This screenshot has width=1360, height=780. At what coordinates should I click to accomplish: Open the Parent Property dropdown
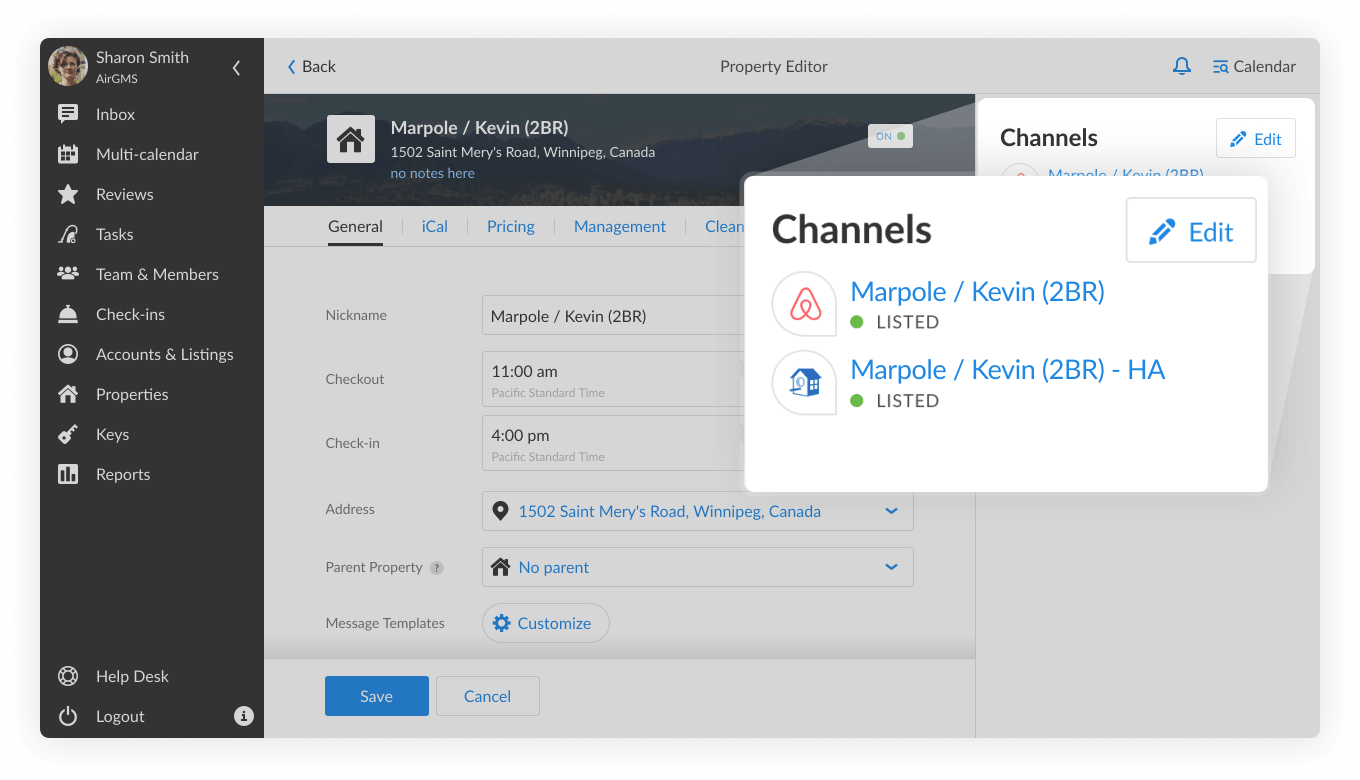pos(891,567)
